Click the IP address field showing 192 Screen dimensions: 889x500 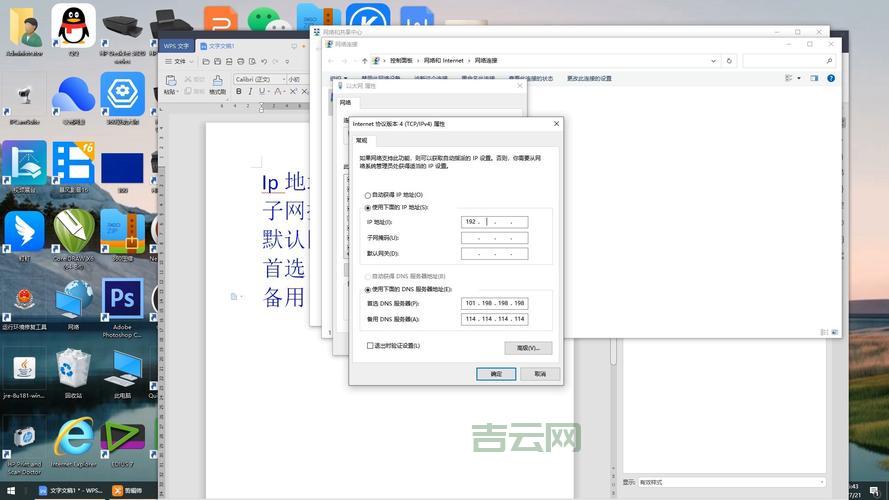[494, 222]
